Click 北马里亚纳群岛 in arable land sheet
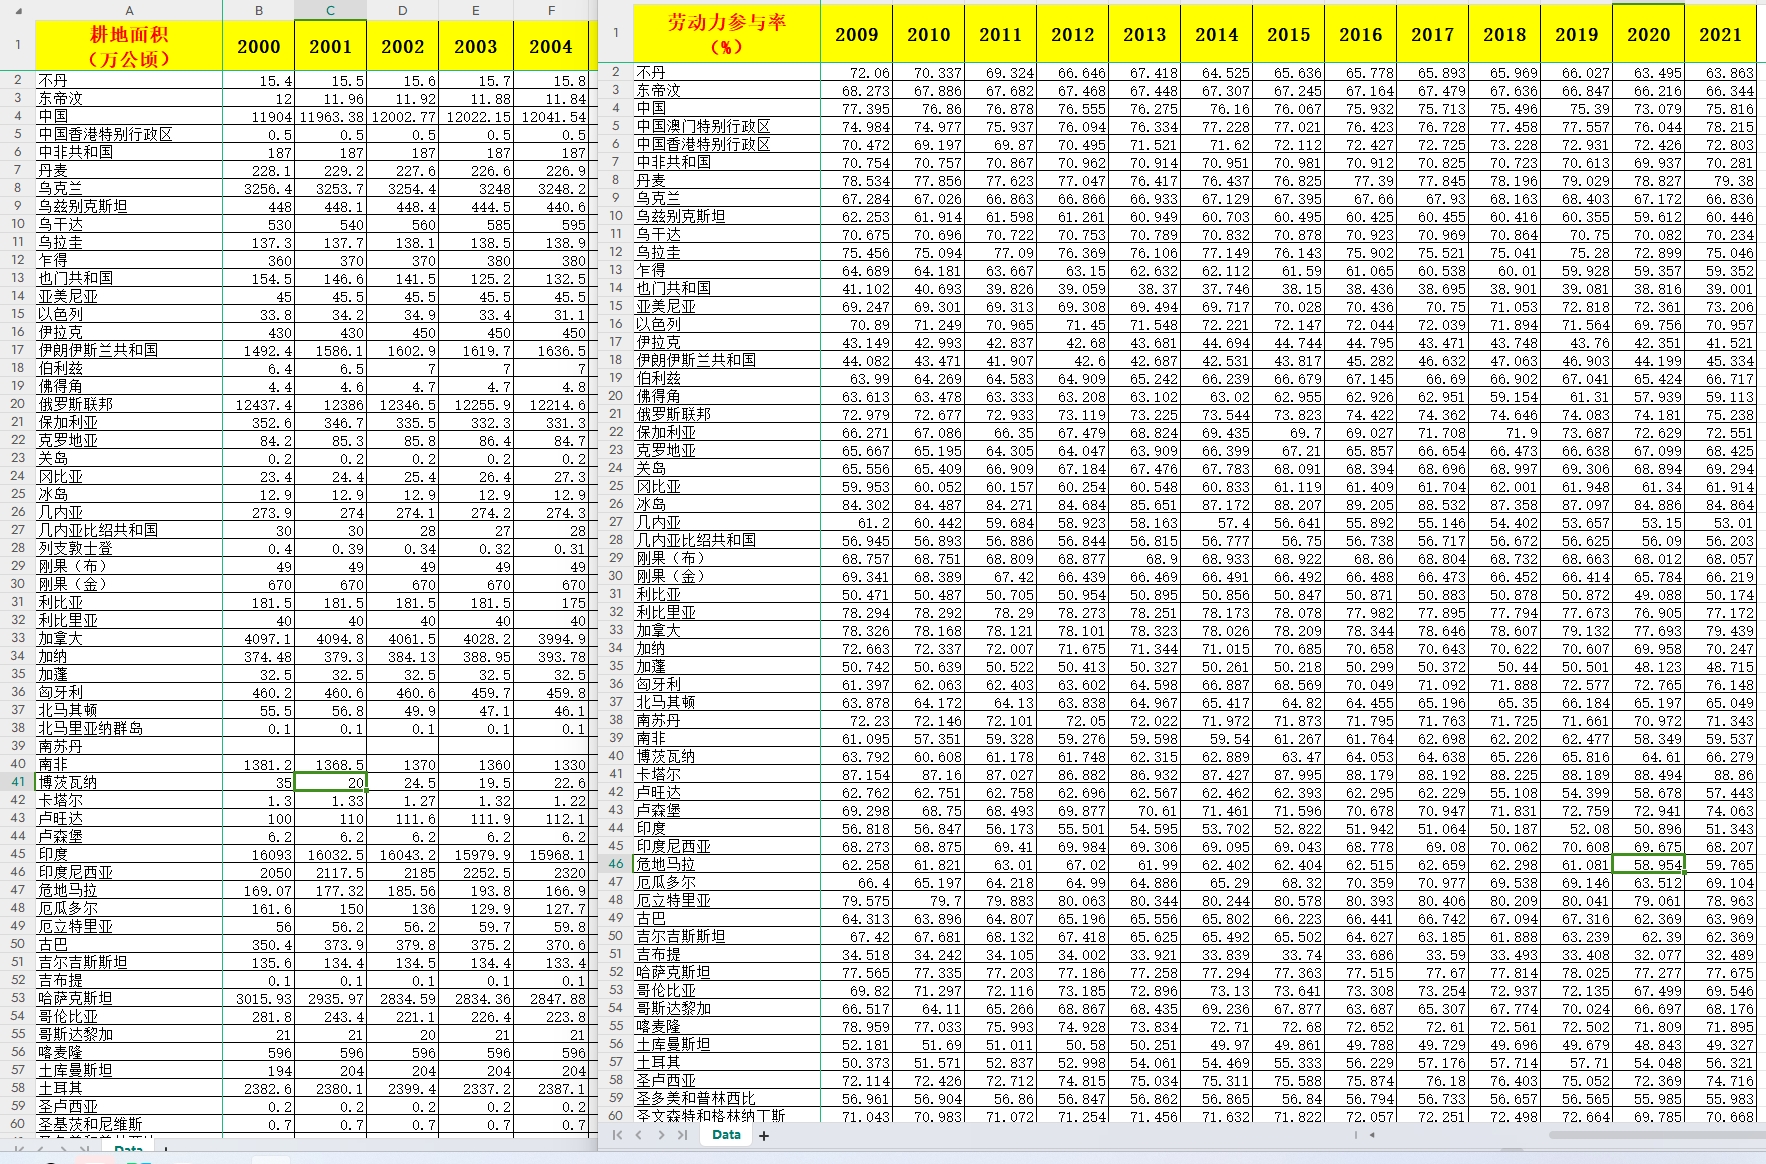 click(x=129, y=728)
